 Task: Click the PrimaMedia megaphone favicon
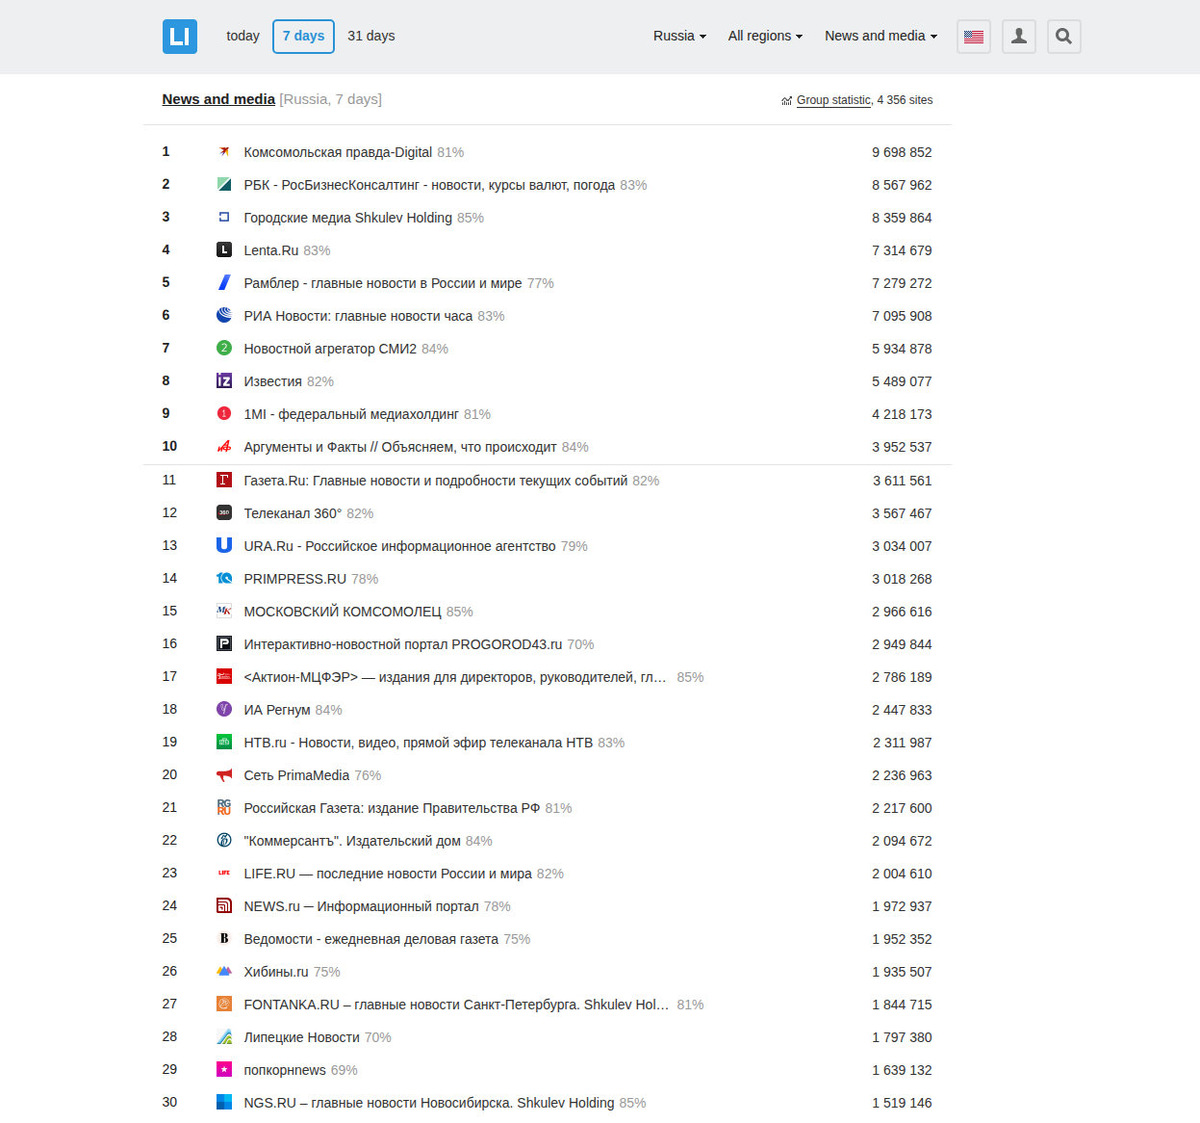[x=224, y=775]
